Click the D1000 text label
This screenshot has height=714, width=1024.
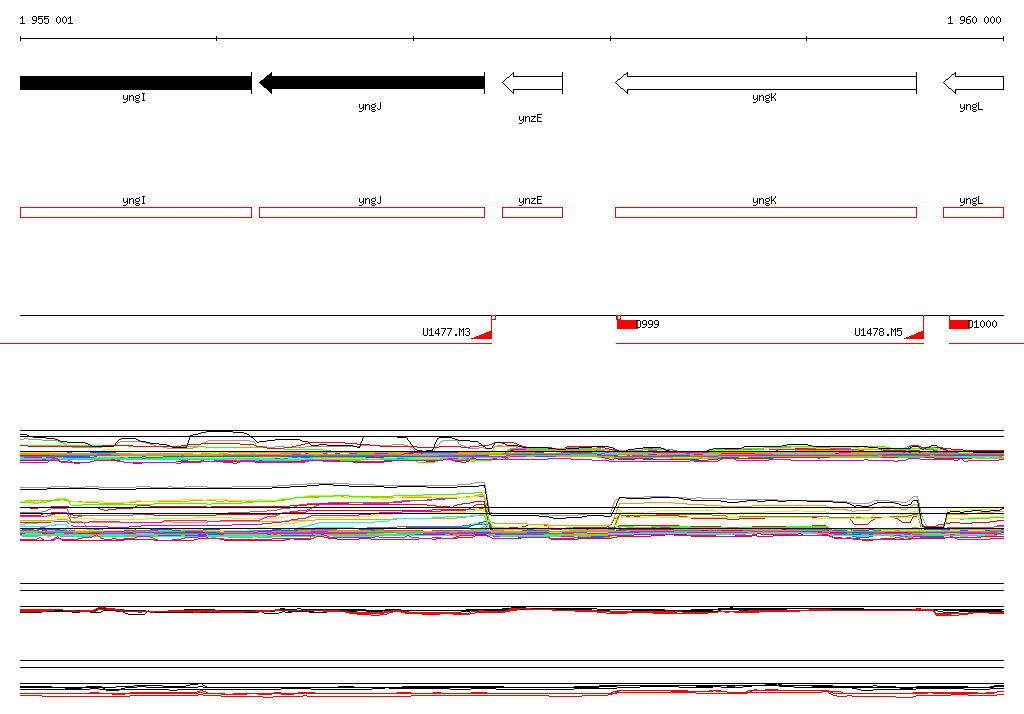[983, 324]
